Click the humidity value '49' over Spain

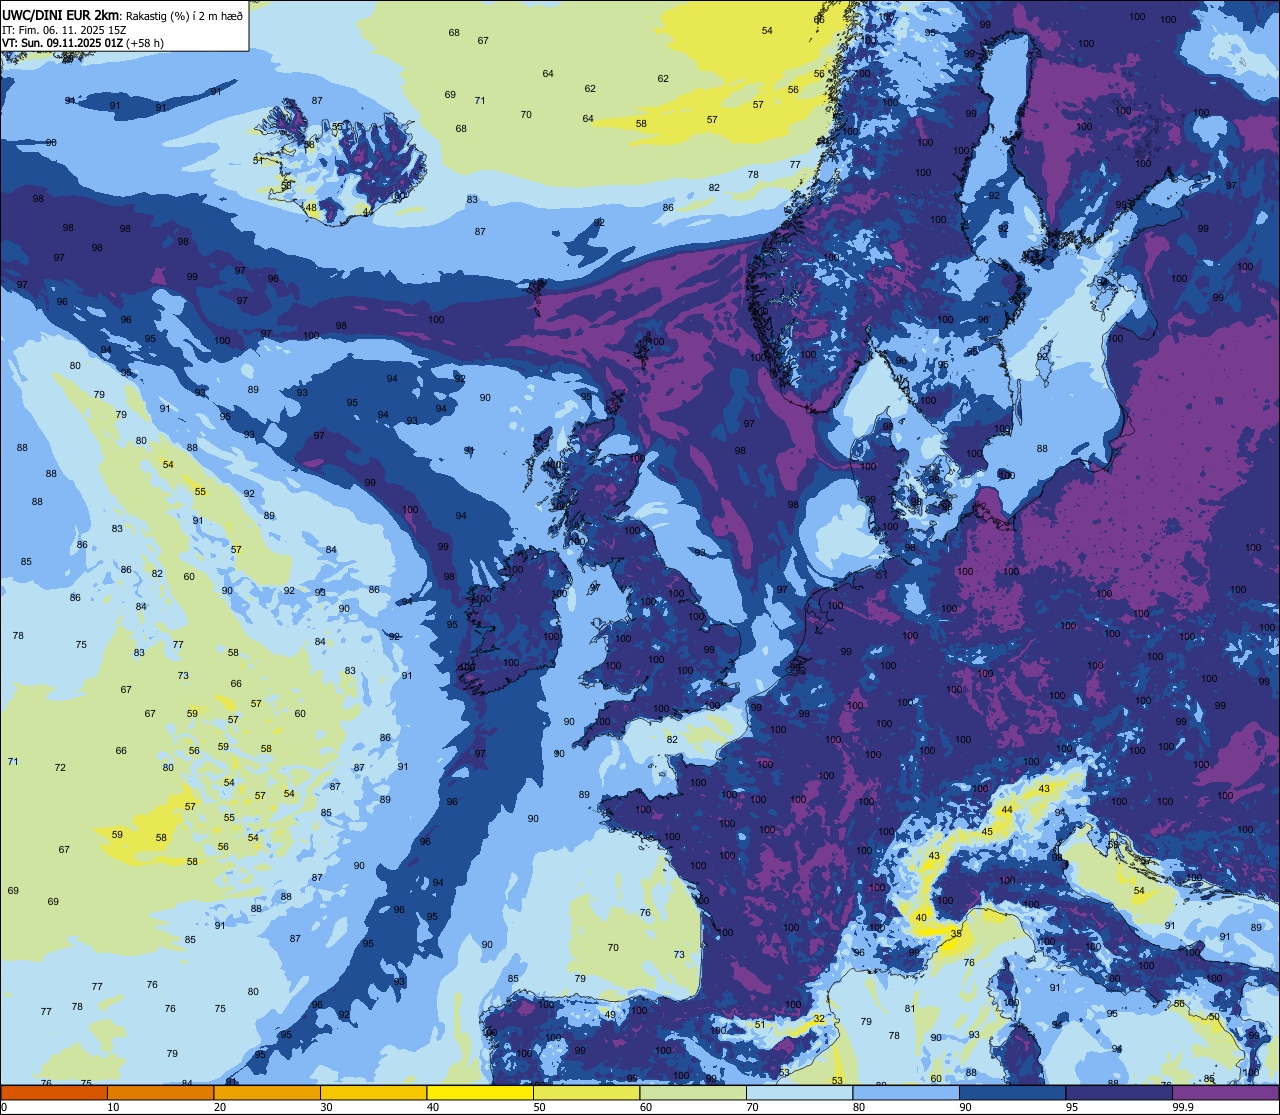610,1015
